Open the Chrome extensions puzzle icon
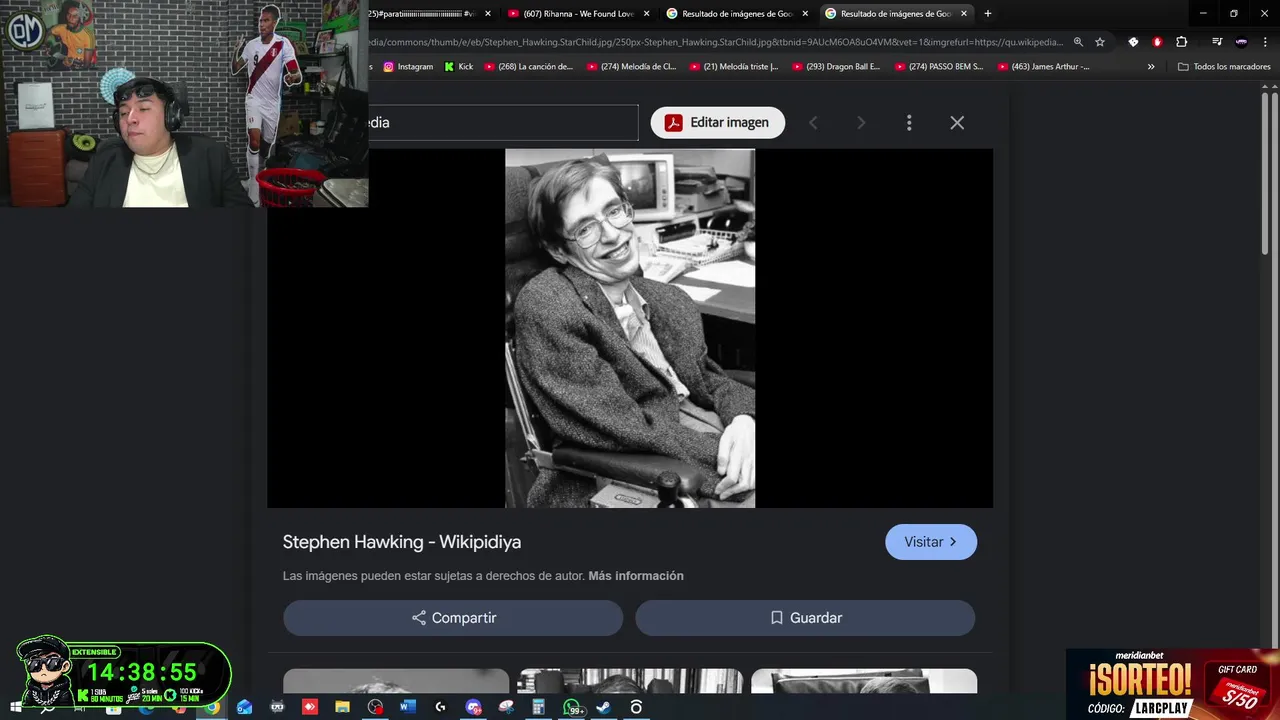Viewport: 1280px width, 720px height. tap(1182, 42)
